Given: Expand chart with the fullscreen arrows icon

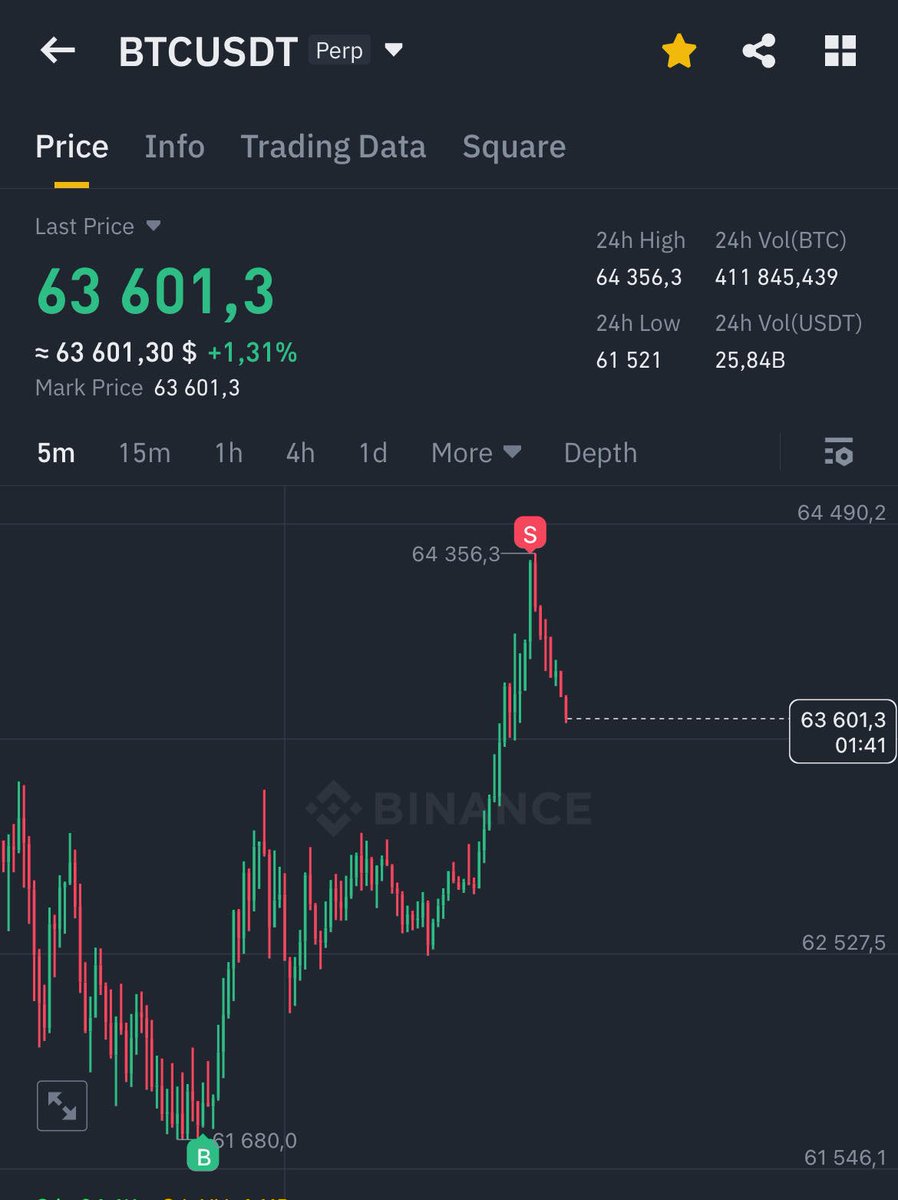Looking at the screenshot, I should (62, 1106).
